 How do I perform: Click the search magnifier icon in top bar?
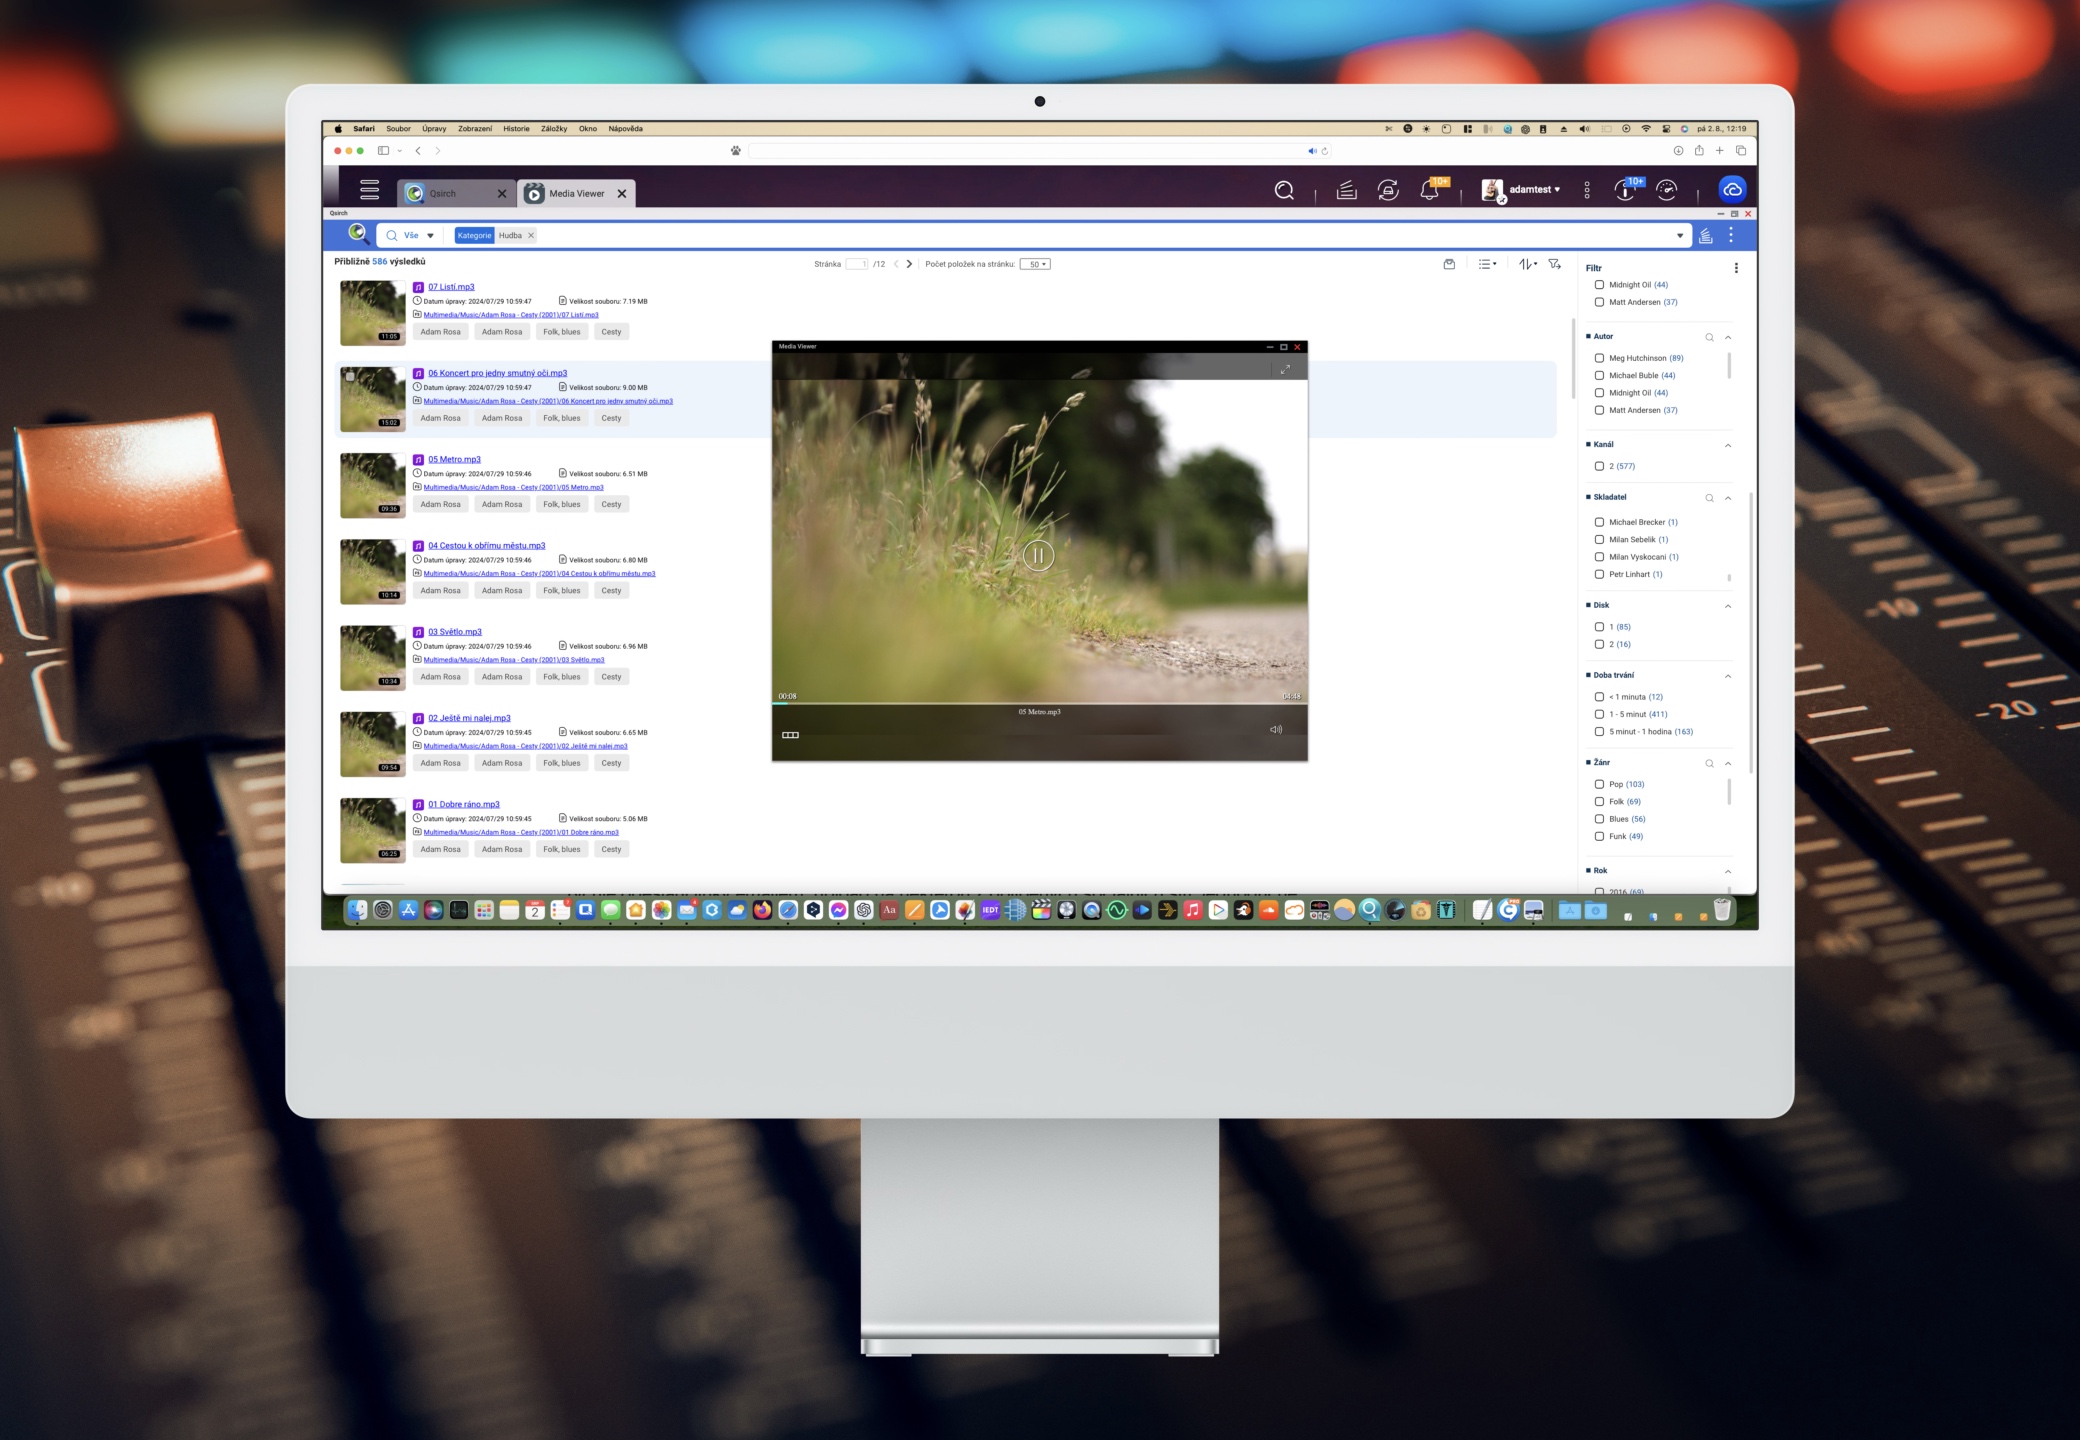pyautogui.click(x=1284, y=190)
